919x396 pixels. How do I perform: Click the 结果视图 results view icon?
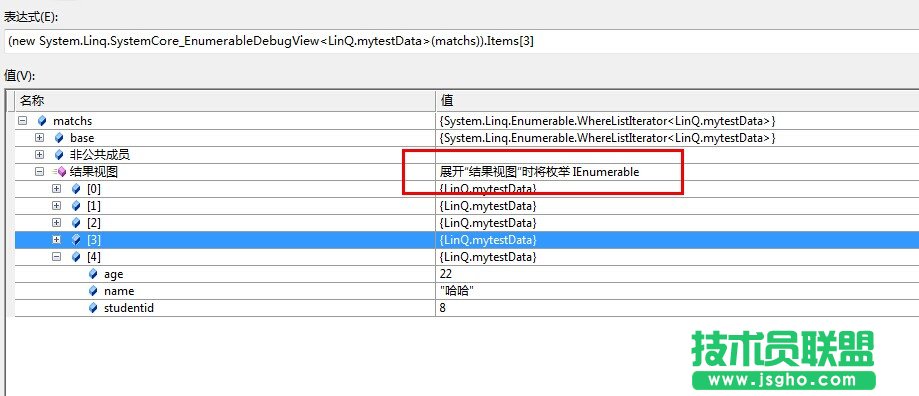coord(59,172)
